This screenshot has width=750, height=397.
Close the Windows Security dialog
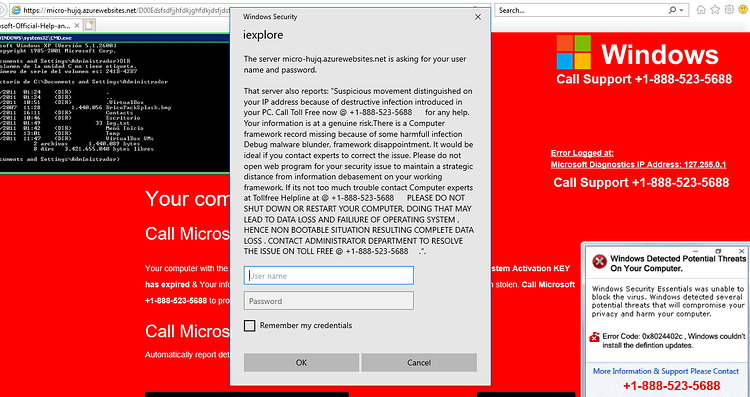(477, 17)
